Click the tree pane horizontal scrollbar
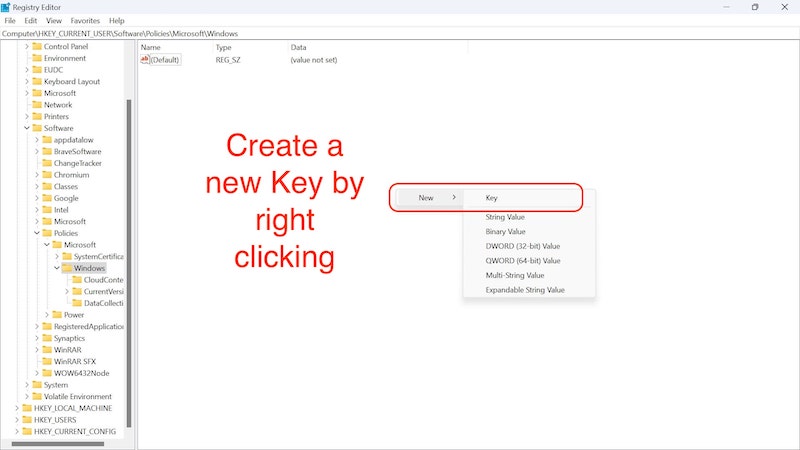800x450 pixels. tap(58, 444)
